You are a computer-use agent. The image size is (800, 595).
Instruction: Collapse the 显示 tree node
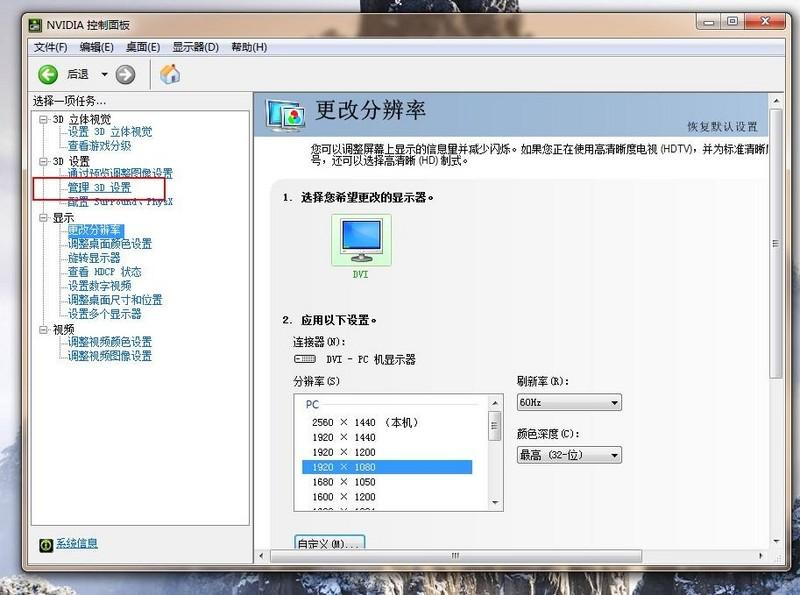point(43,217)
